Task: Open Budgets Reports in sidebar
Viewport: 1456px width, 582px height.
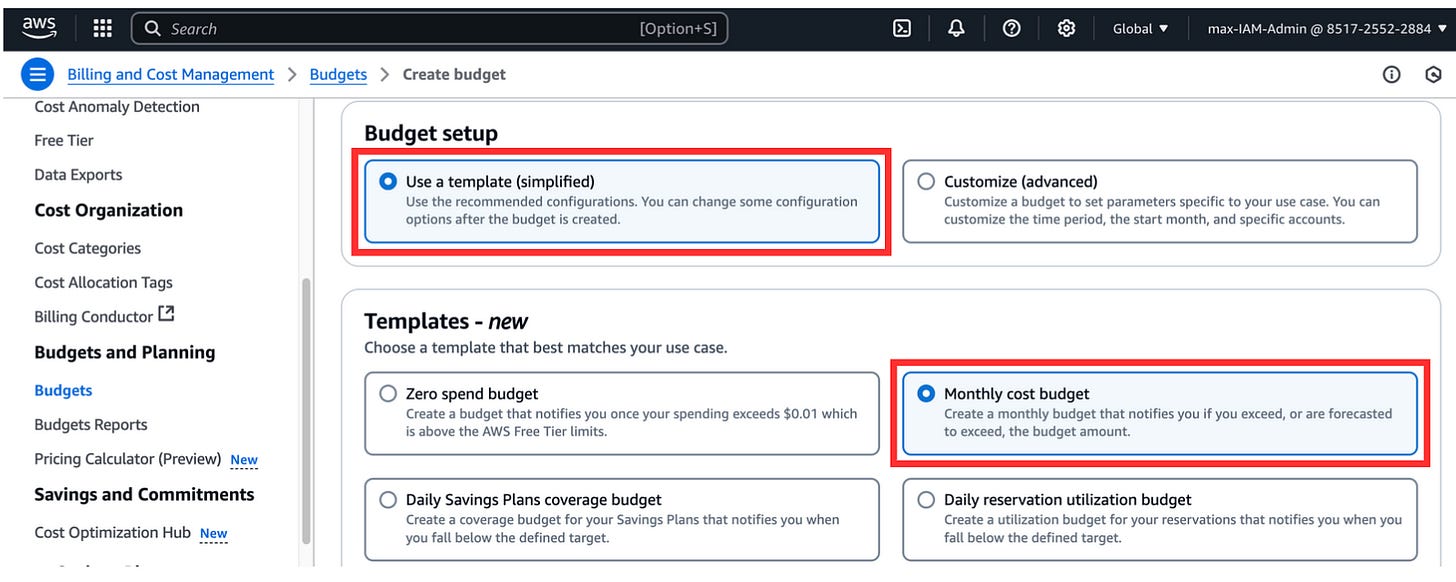Action: point(91,425)
